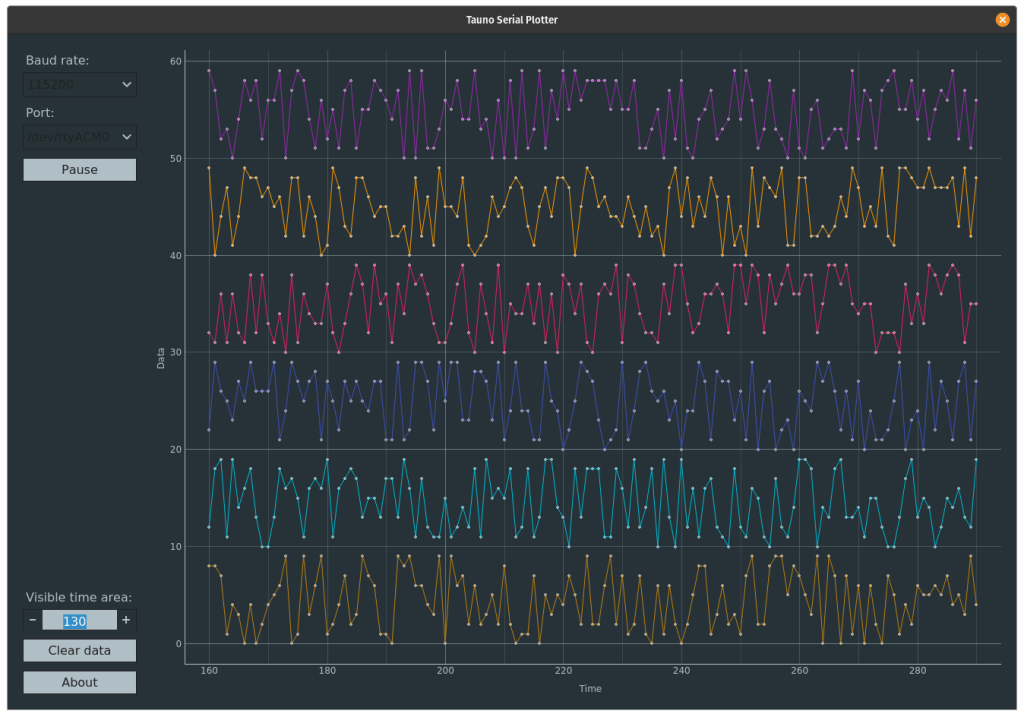Click the 240 tick label on time axis
Screen dimensions: 1024x717
tap(681, 671)
